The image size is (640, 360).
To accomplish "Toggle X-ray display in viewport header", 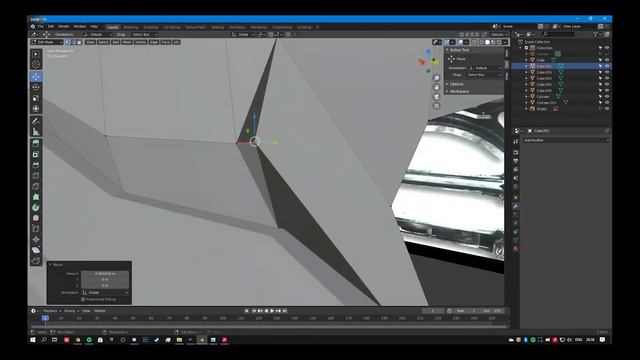I will [474, 42].
